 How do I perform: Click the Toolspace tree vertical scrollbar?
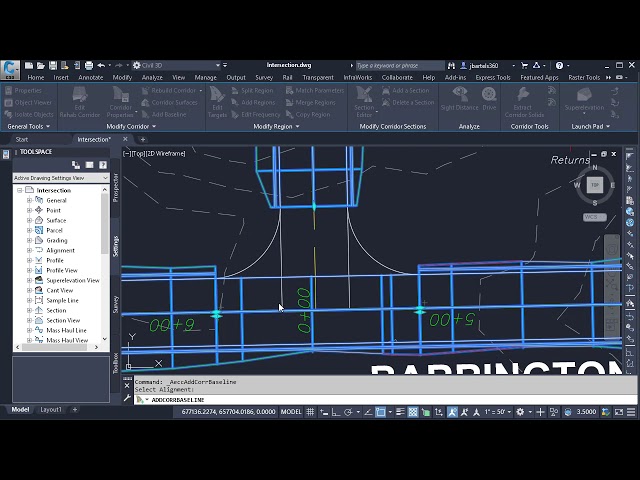coord(105,264)
